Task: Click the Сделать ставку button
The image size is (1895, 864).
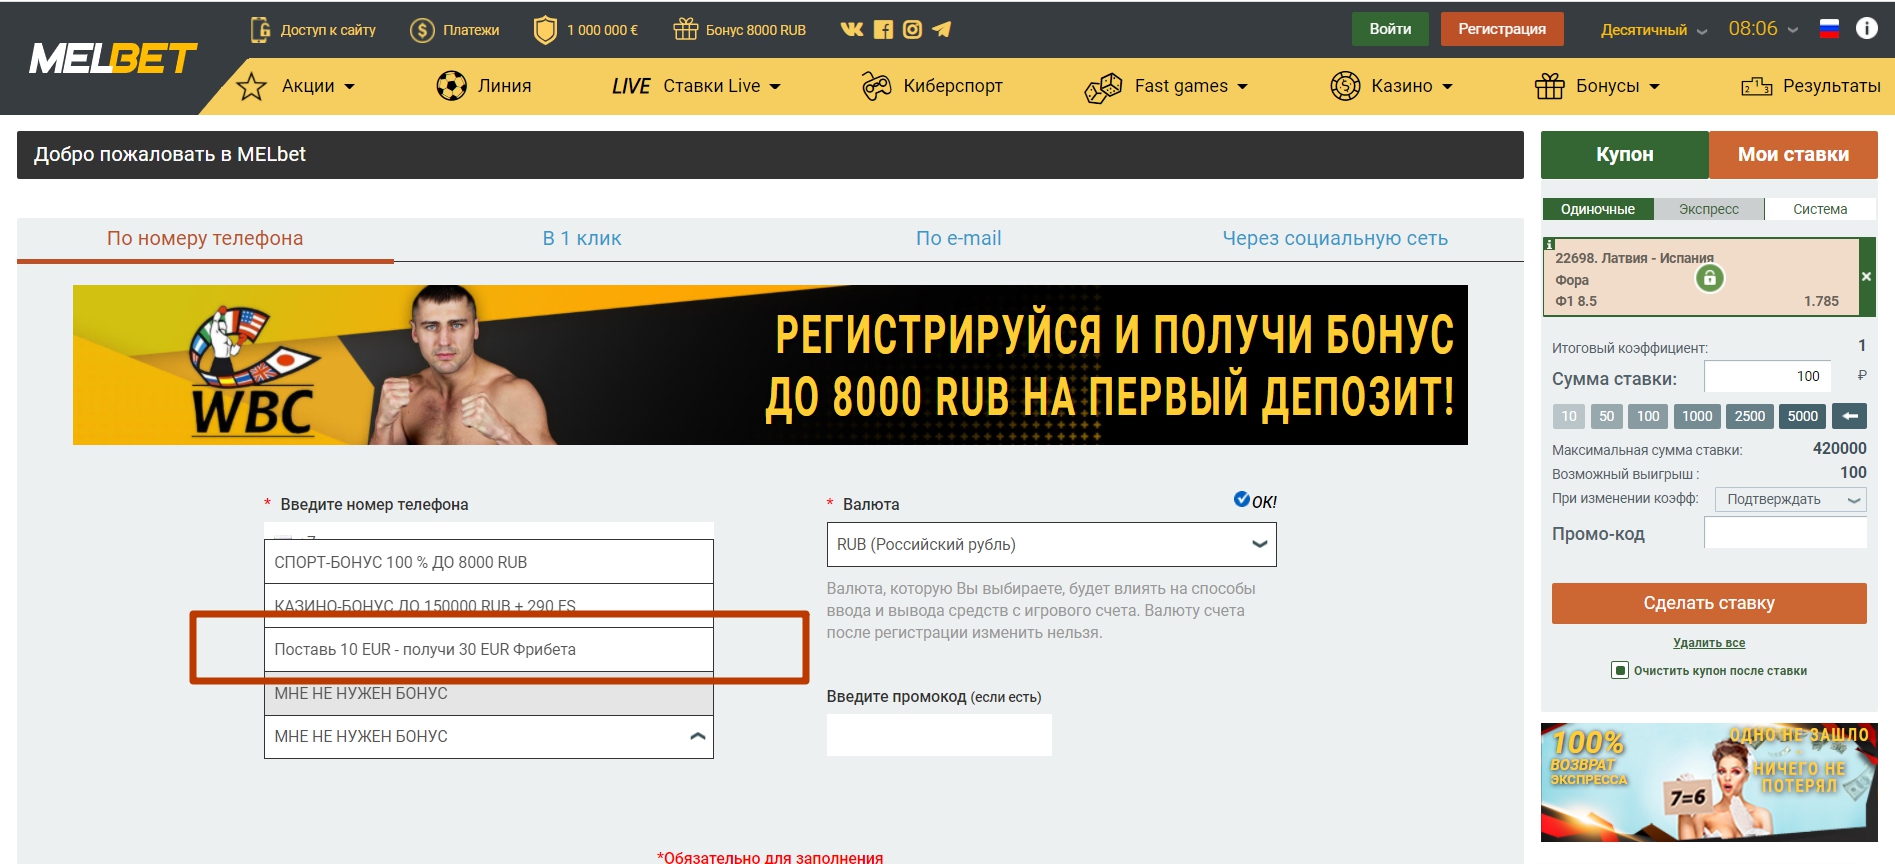Action: point(1709,603)
